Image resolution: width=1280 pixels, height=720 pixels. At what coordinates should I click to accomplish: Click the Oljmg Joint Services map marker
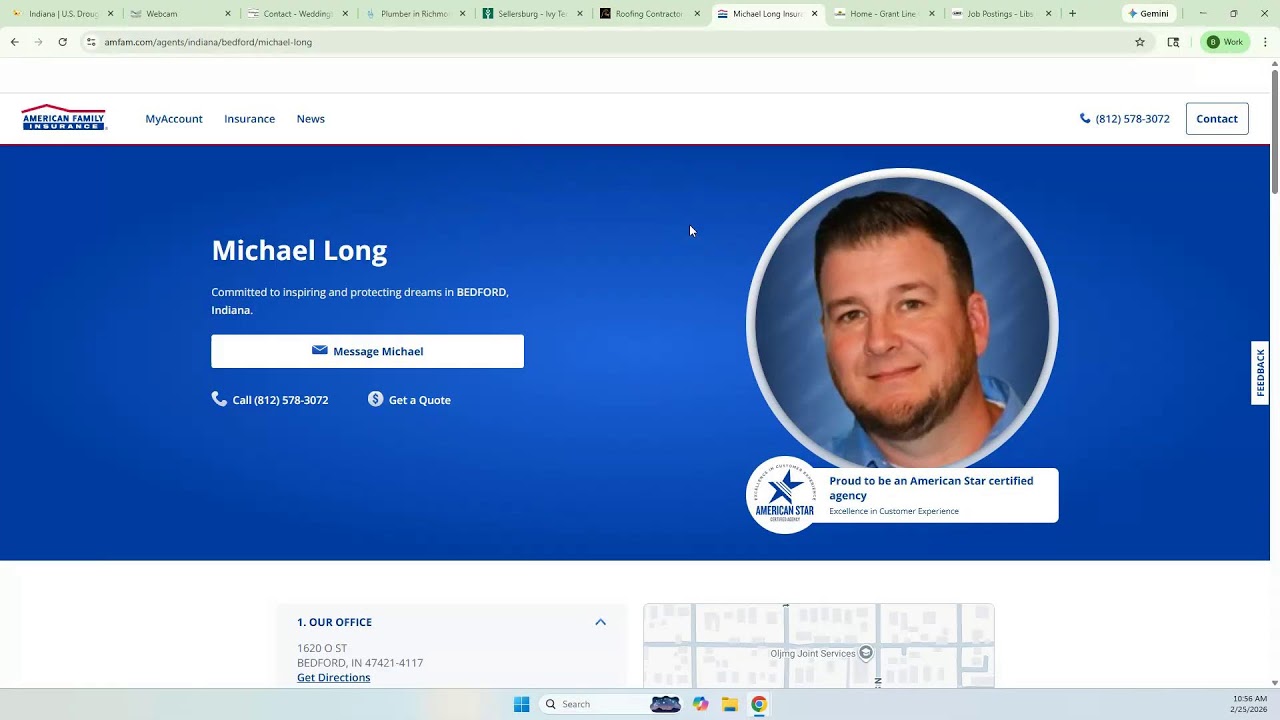(866, 653)
